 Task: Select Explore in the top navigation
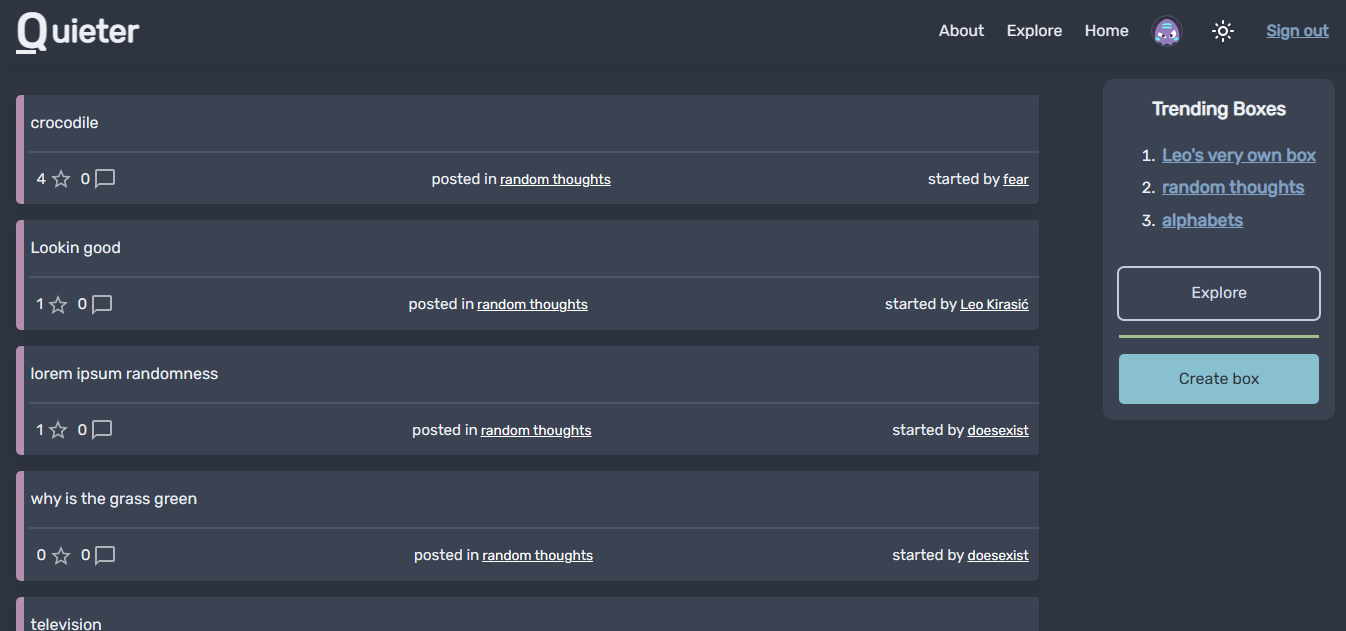tap(1034, 31)
